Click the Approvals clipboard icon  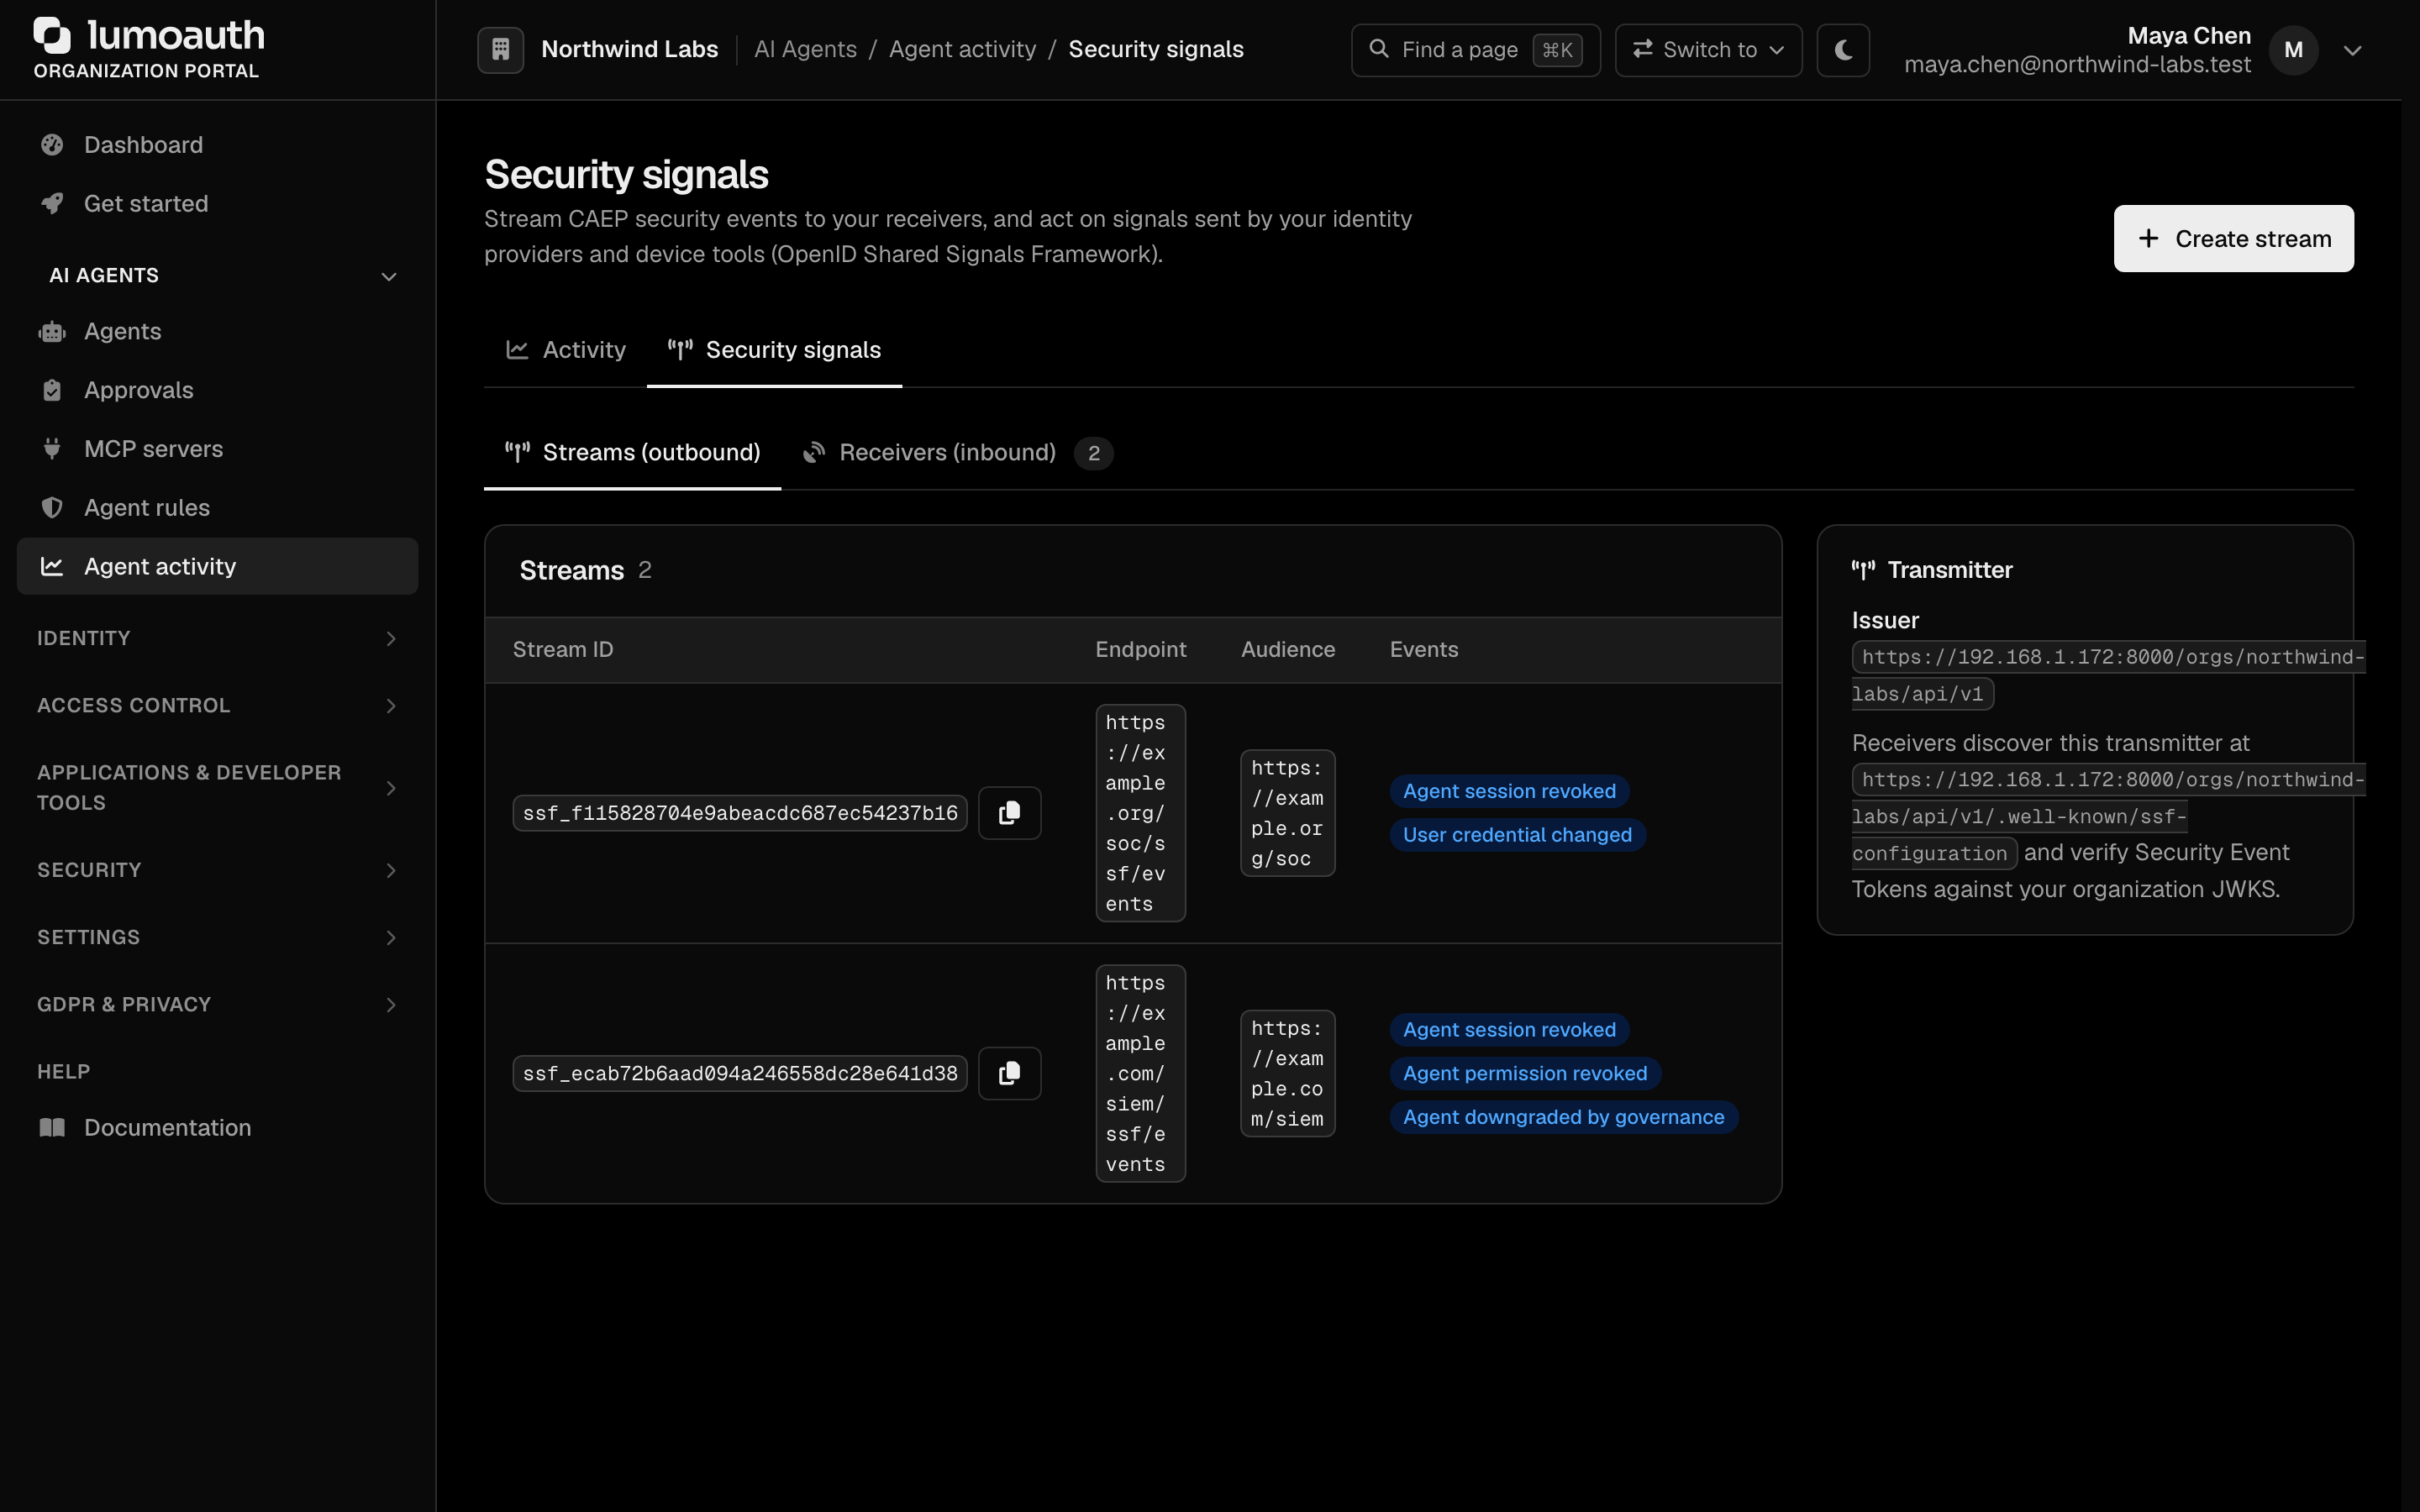(52, 391)
